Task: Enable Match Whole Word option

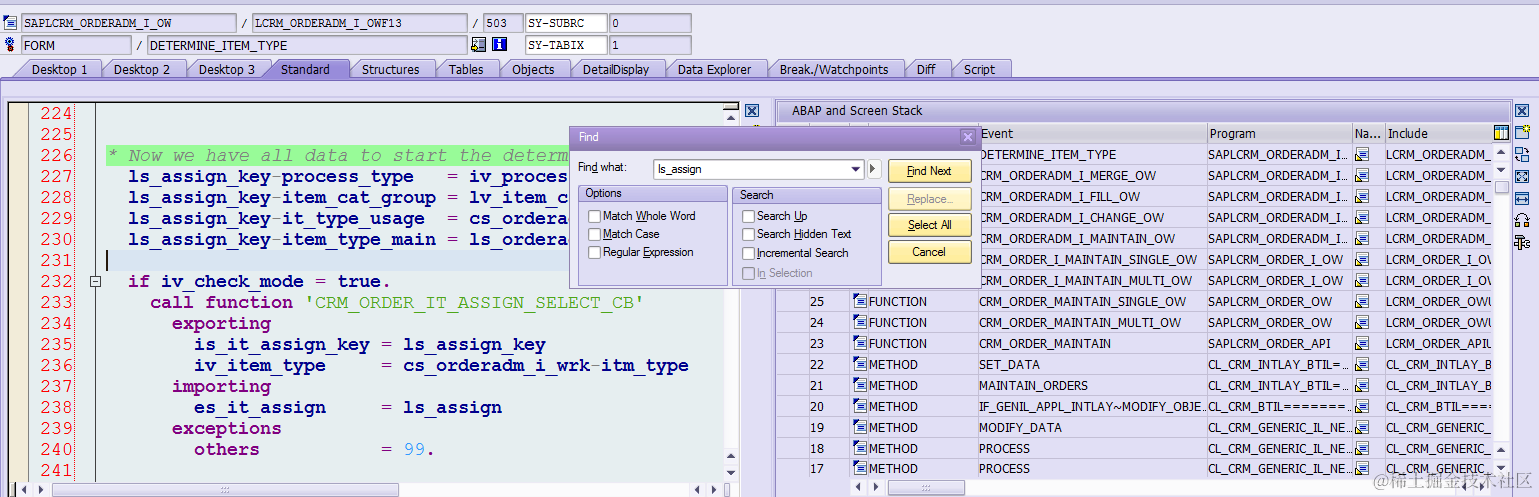Action: [x=595, y=216]
